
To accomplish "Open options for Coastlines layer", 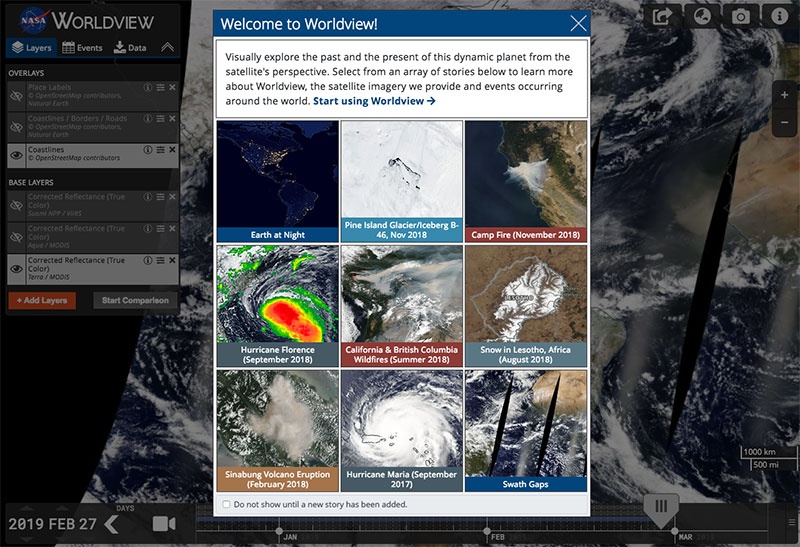I will coord(160,150).
